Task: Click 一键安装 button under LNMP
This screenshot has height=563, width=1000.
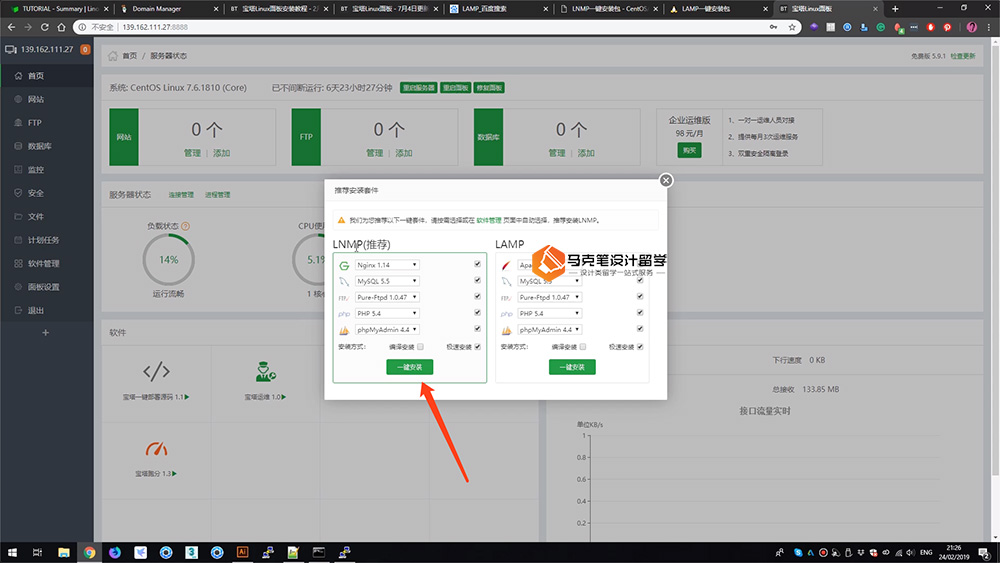Action: pyautogui.click(x=409, y=367)
